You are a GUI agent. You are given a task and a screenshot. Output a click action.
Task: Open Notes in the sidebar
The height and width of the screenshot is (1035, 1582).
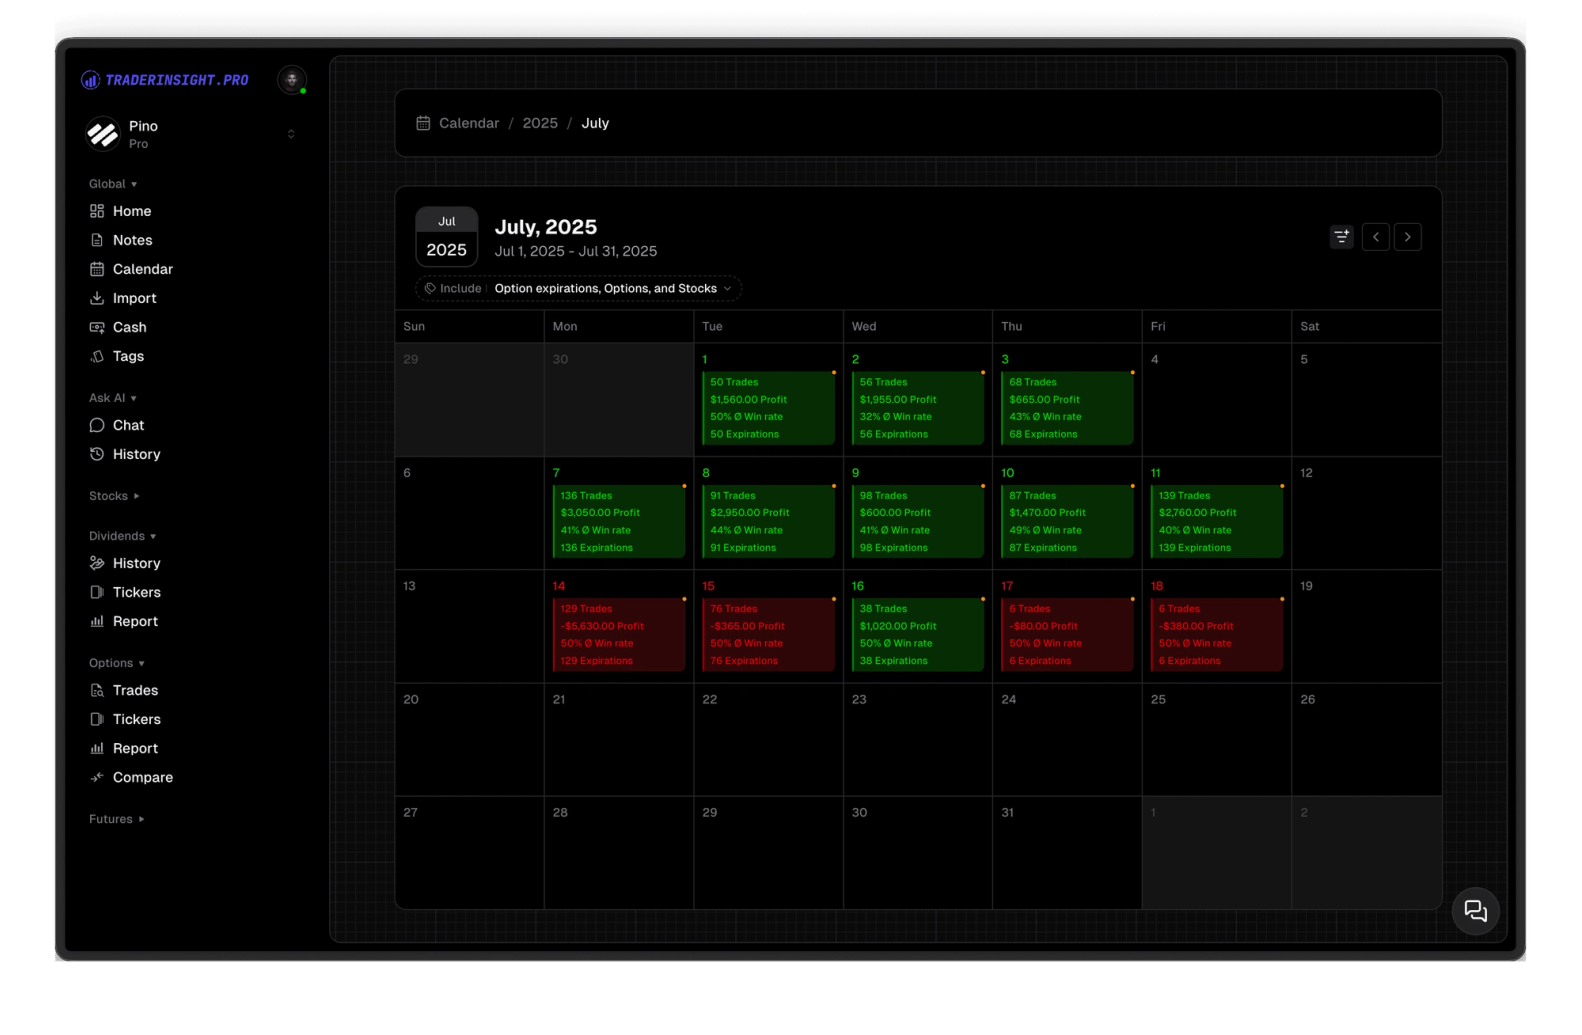click(x=132, y=240)
